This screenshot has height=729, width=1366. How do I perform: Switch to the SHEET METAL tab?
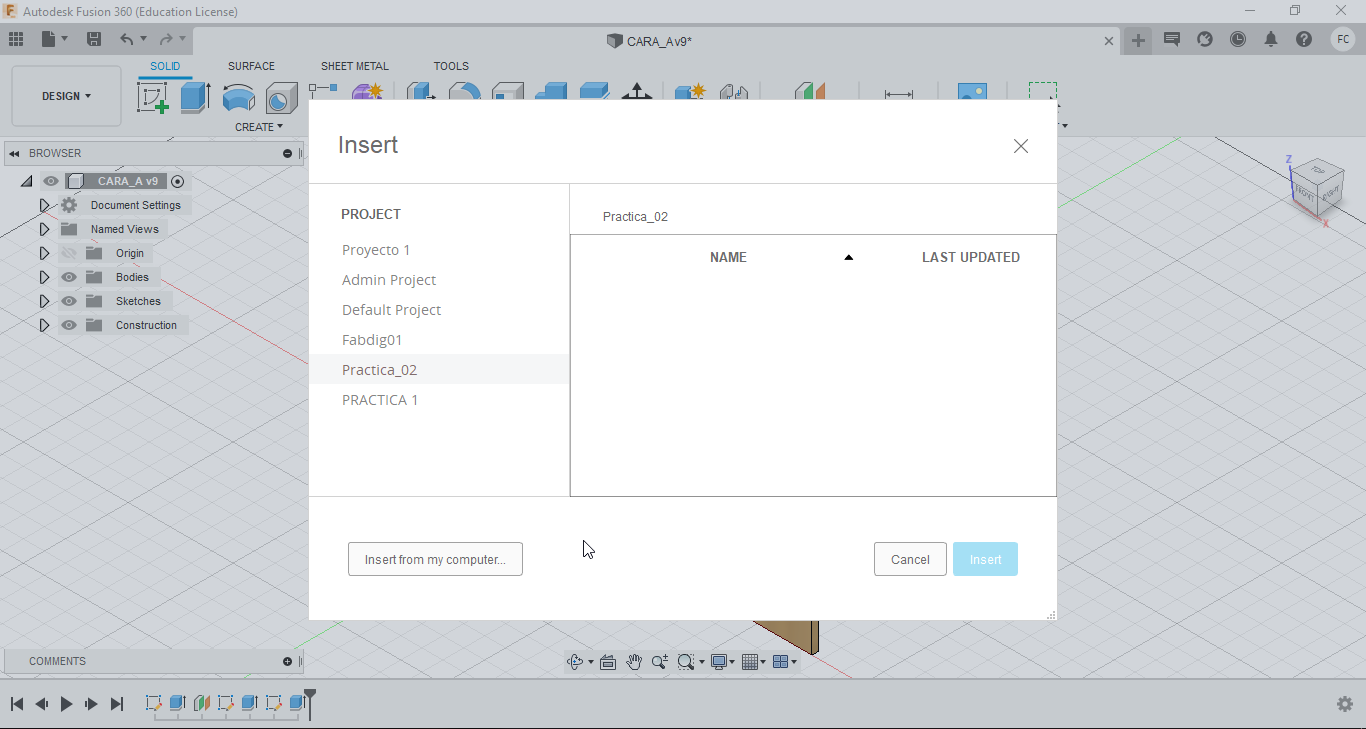click(354, 66)
